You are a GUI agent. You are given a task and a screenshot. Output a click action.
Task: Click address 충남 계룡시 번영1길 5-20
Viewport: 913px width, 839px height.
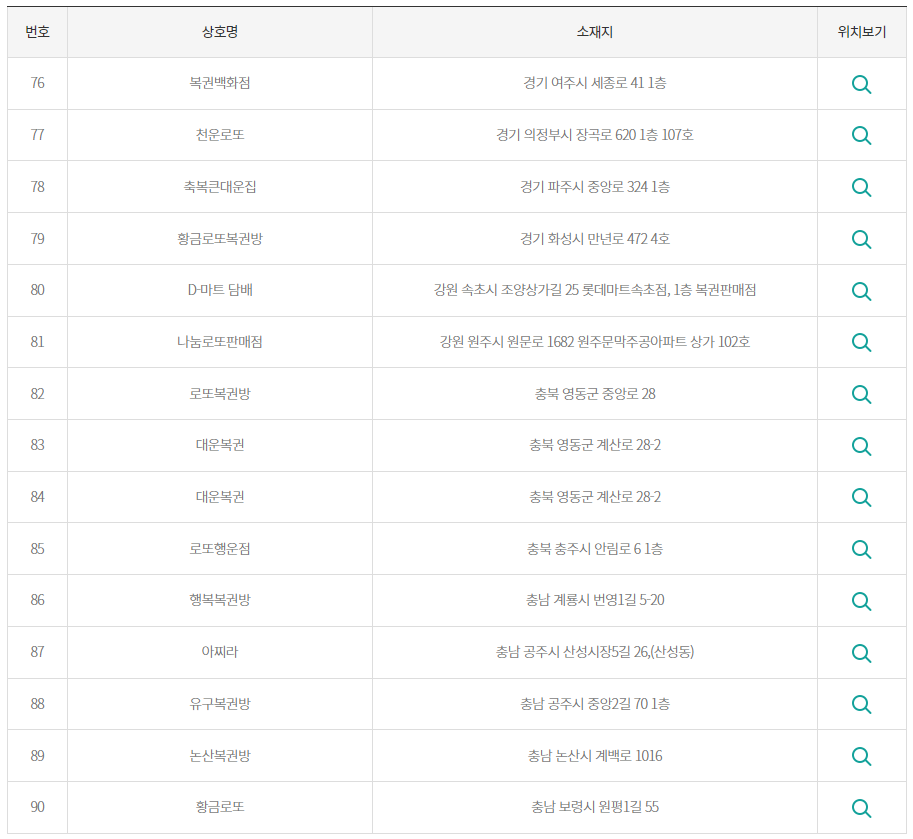pyautogui.click(x=594, y=599)
